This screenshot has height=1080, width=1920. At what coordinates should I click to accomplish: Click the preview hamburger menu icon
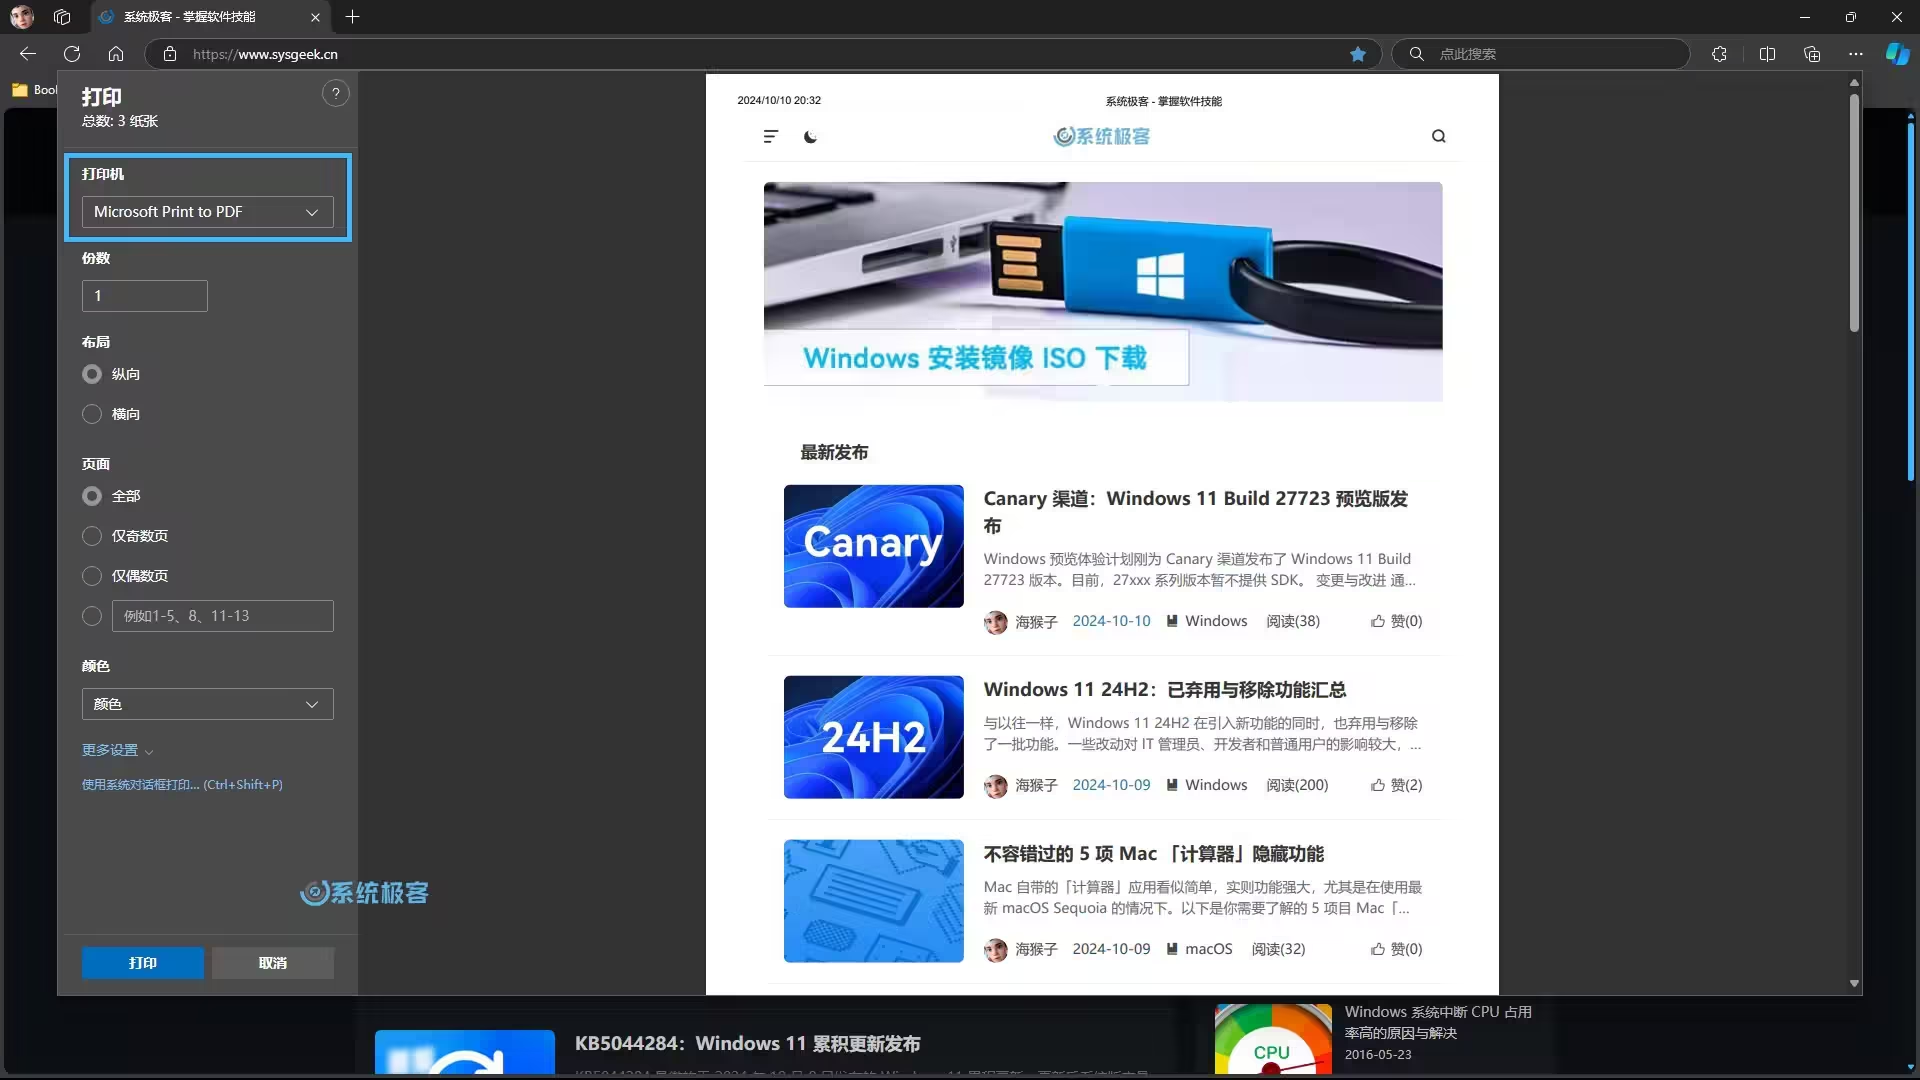[771, 136]
